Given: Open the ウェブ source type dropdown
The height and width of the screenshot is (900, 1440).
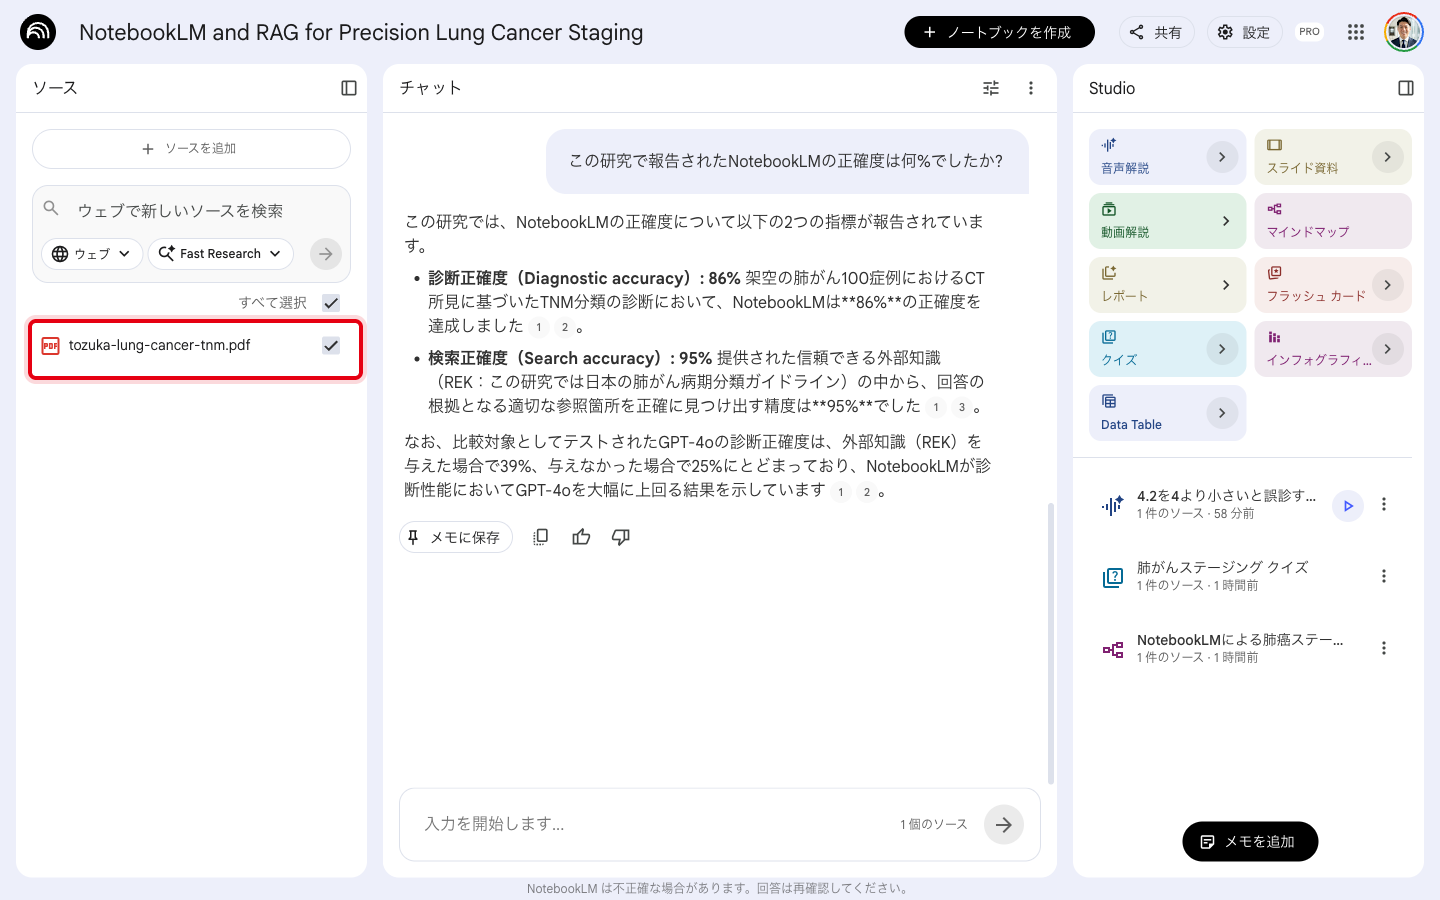Looking at the screenshot, I should 92,254.
